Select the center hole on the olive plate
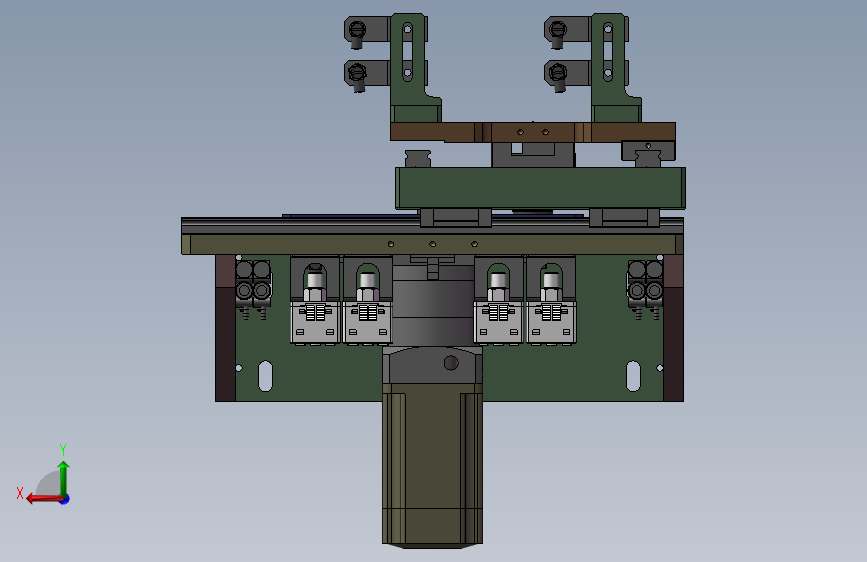 pos(432,244)
